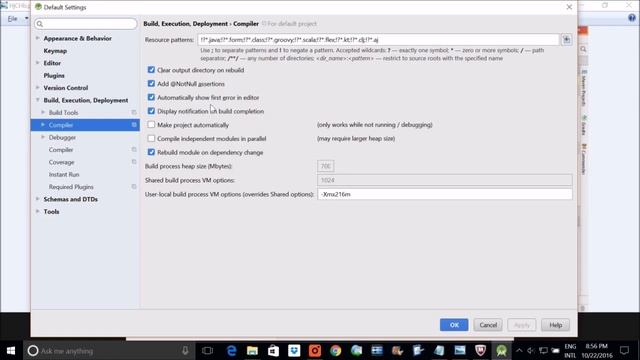The width and height of the screenshot is (640, 360).
Task: Uncheck Automatically show first error in editor
Action: click(x=151, y=97)
